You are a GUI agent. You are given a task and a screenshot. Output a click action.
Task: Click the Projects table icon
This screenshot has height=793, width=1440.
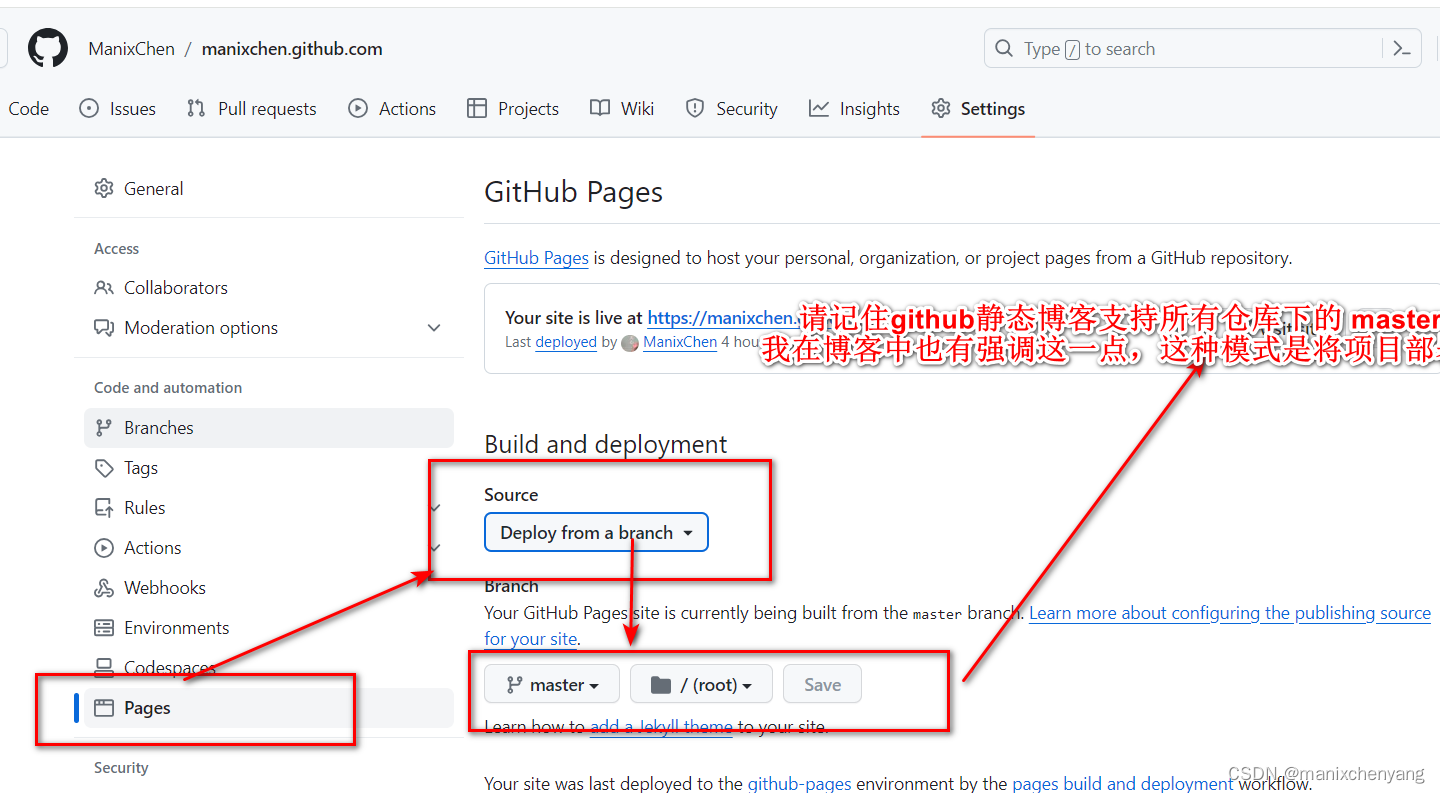click(477, 108)
